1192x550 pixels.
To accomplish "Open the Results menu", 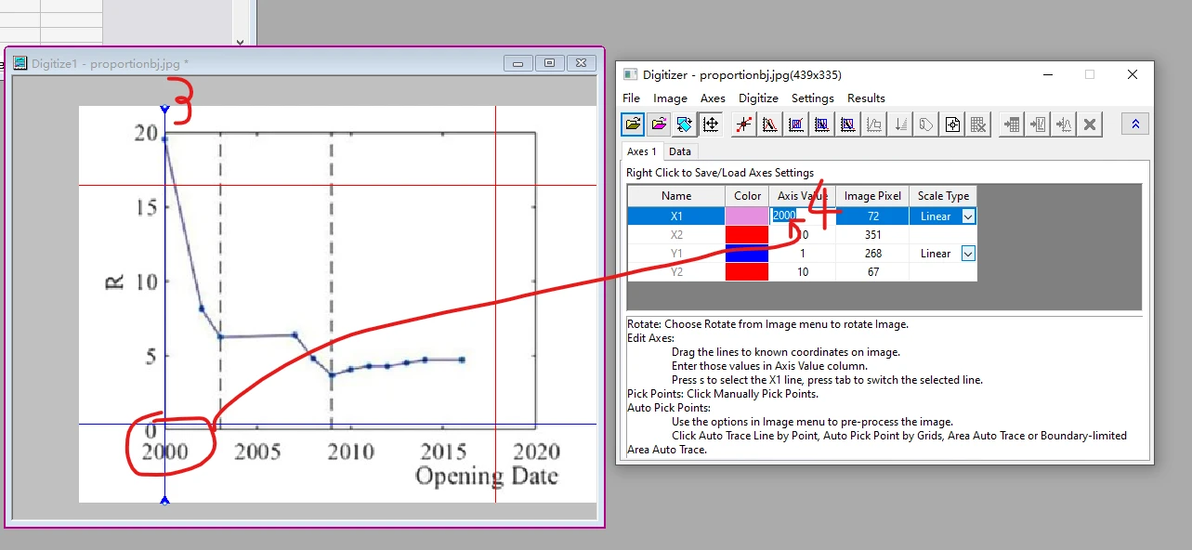I will (866, 98).
